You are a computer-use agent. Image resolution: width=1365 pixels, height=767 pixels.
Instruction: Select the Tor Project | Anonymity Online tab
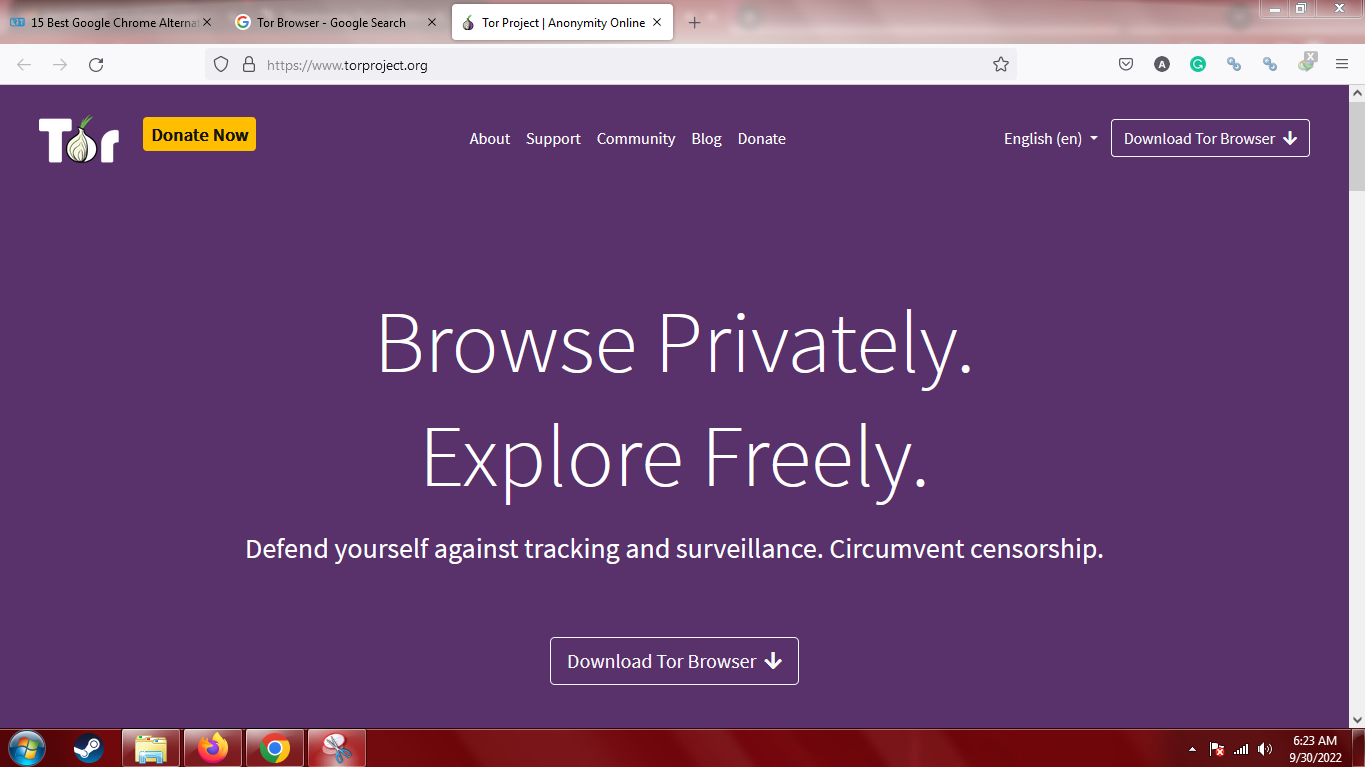pos(563,22)
